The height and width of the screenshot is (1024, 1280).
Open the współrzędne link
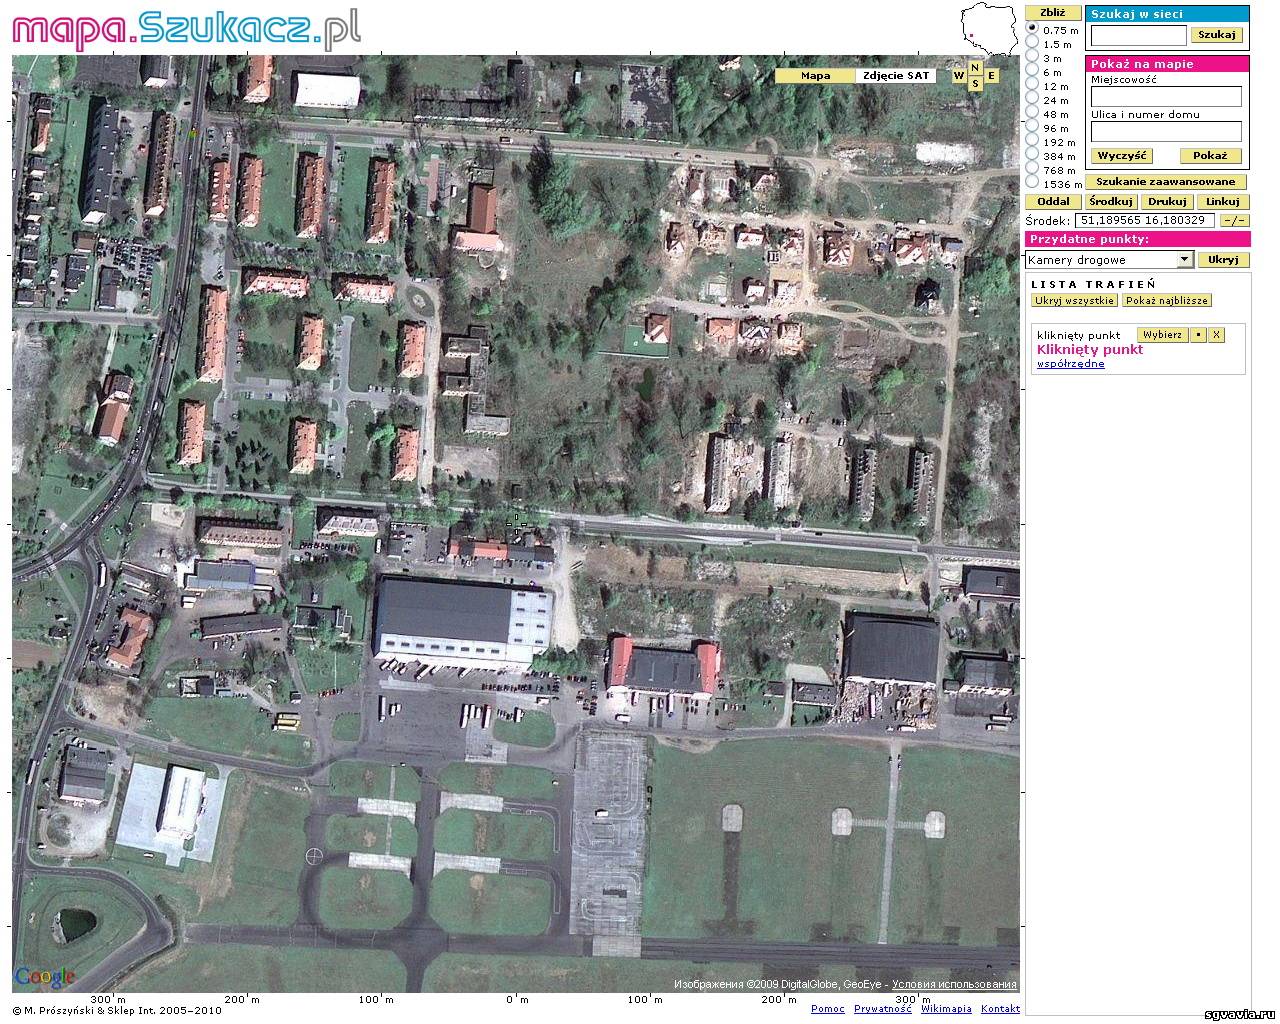[x=1071, y=364]
